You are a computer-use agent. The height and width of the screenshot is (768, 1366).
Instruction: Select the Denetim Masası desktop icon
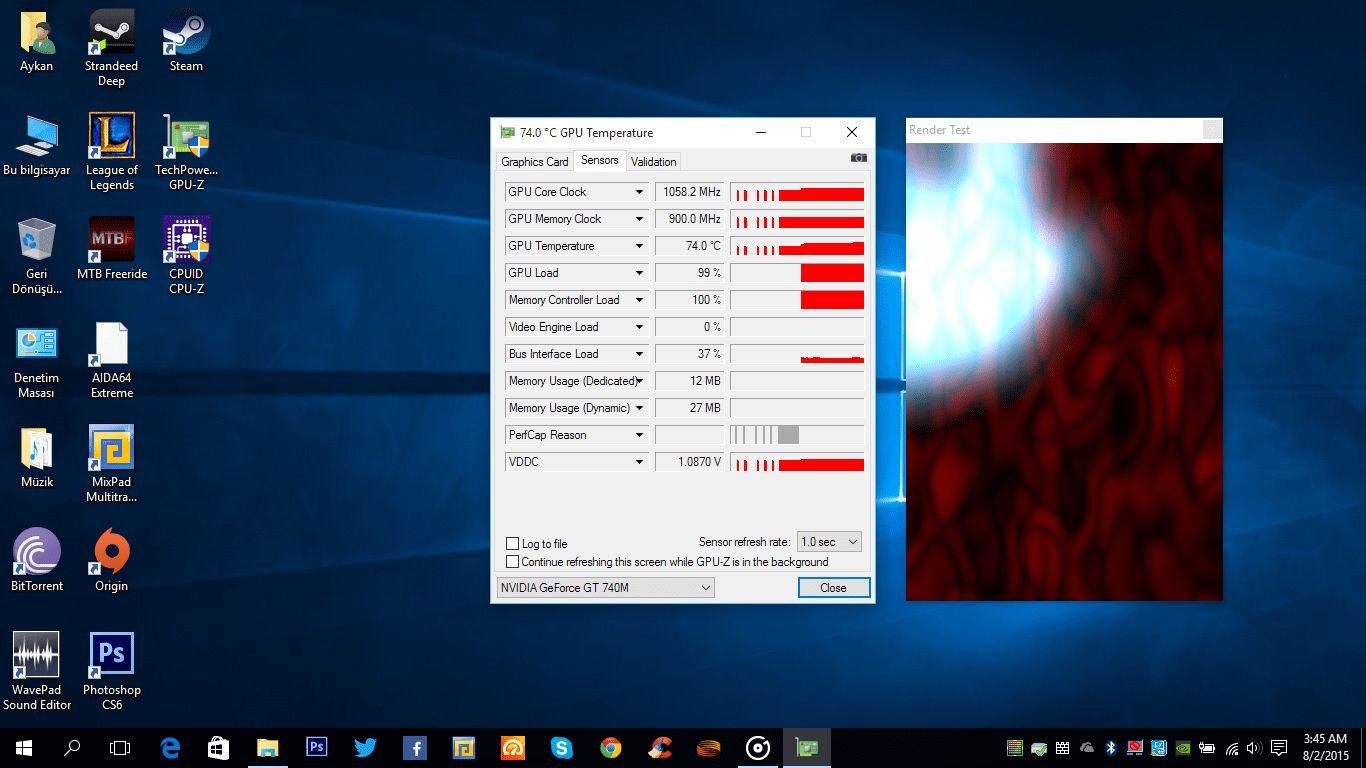coord(37,360)
